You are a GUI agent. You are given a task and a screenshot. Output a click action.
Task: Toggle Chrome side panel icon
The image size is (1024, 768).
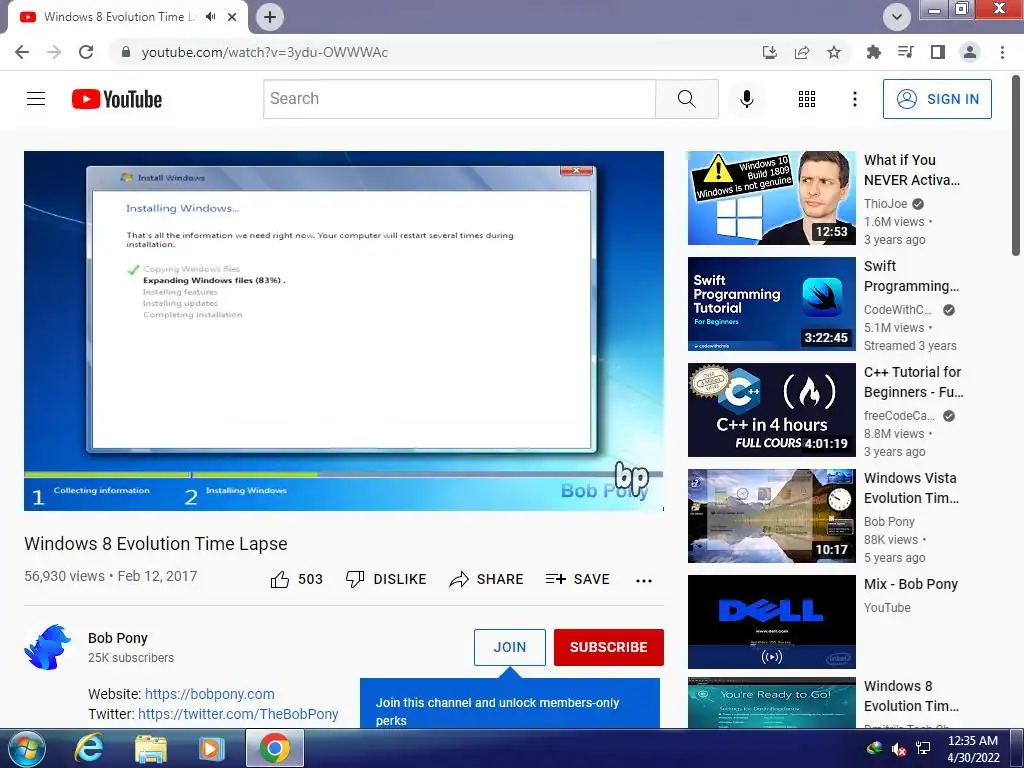(938, 52)
